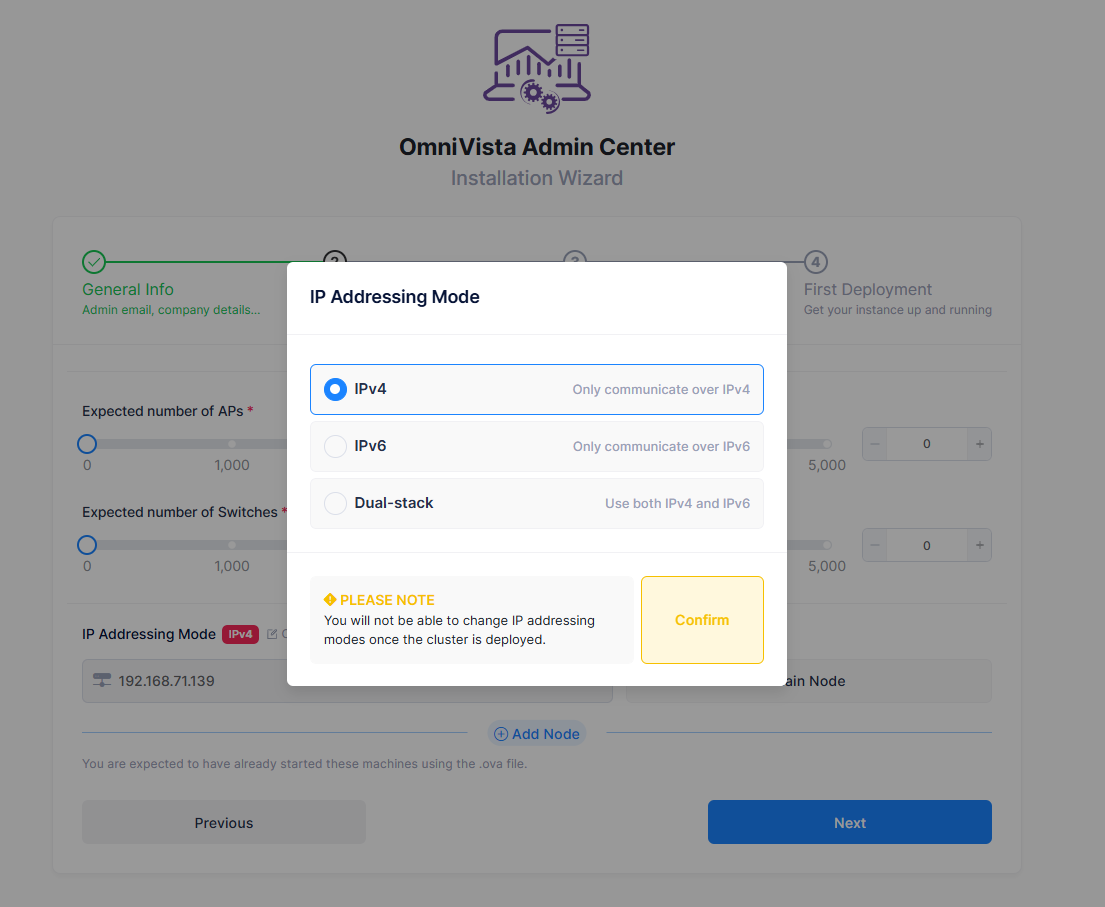The width and height of the screenshot is (1105, 907).
Task: Click the server icon in IP field
Action: [x=102, y=680]
